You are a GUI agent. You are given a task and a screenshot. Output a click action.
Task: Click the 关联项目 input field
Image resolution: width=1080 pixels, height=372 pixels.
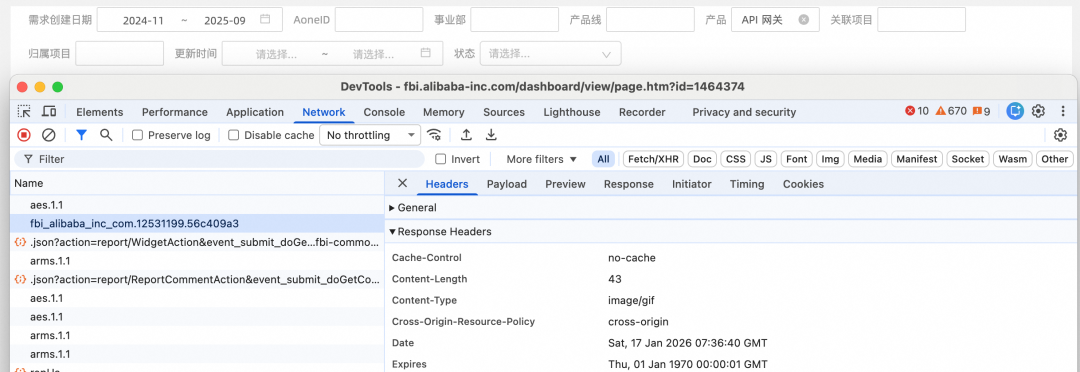click(922, 20)
